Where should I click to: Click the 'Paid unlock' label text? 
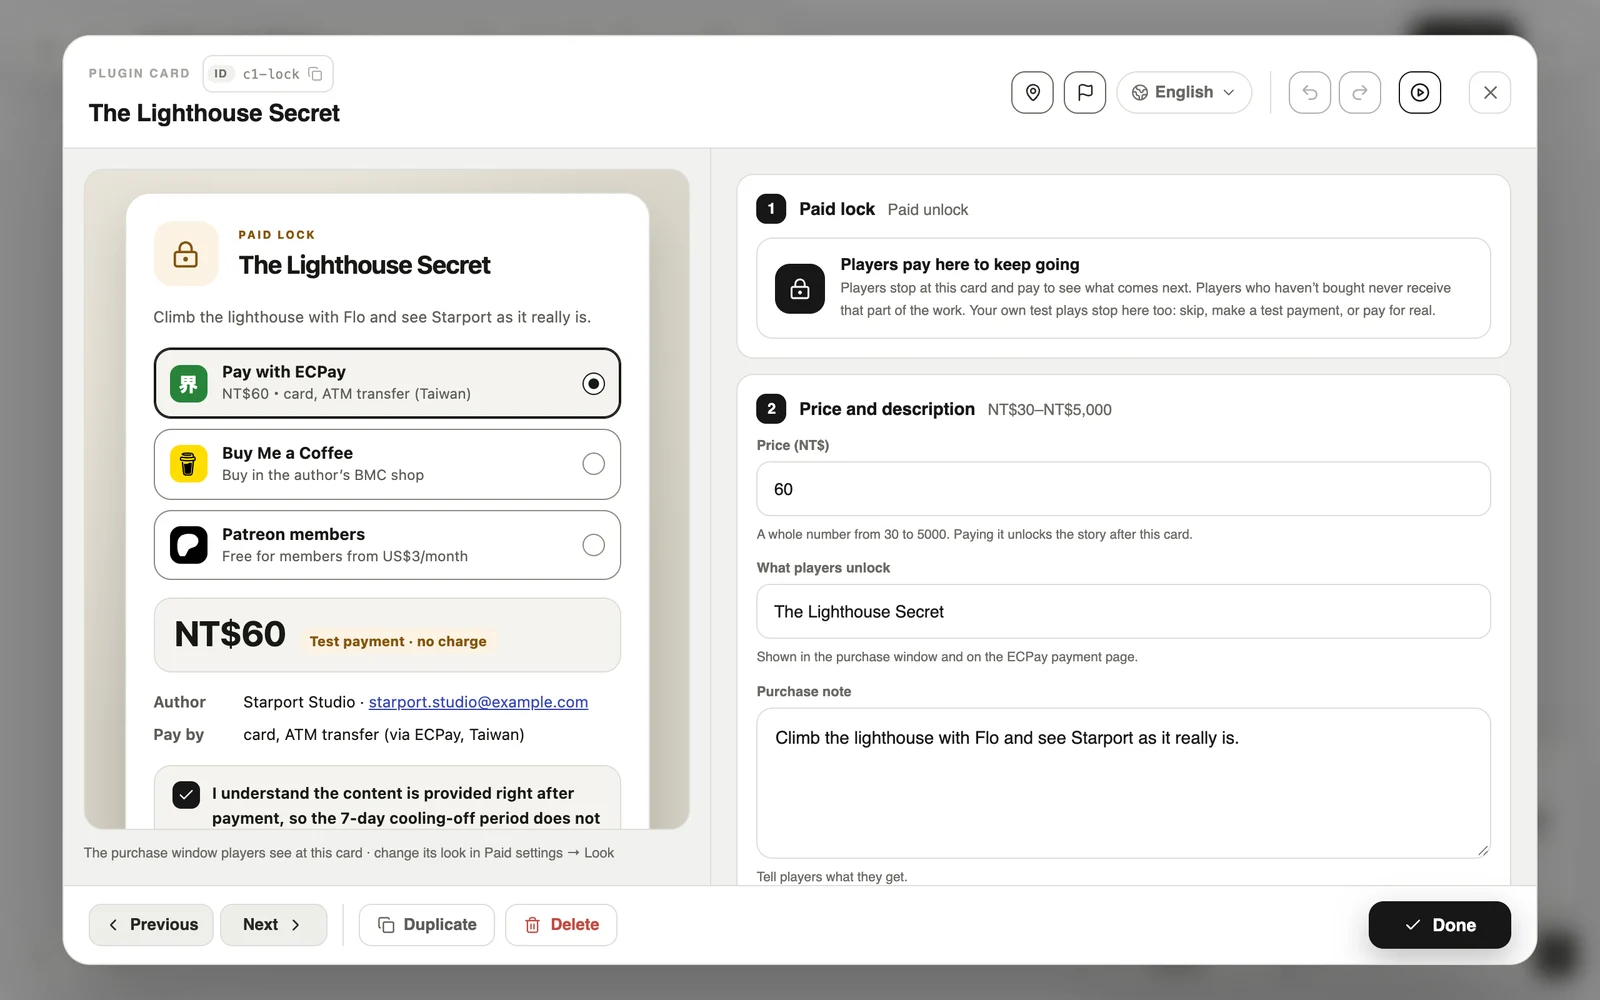(928, 210)
